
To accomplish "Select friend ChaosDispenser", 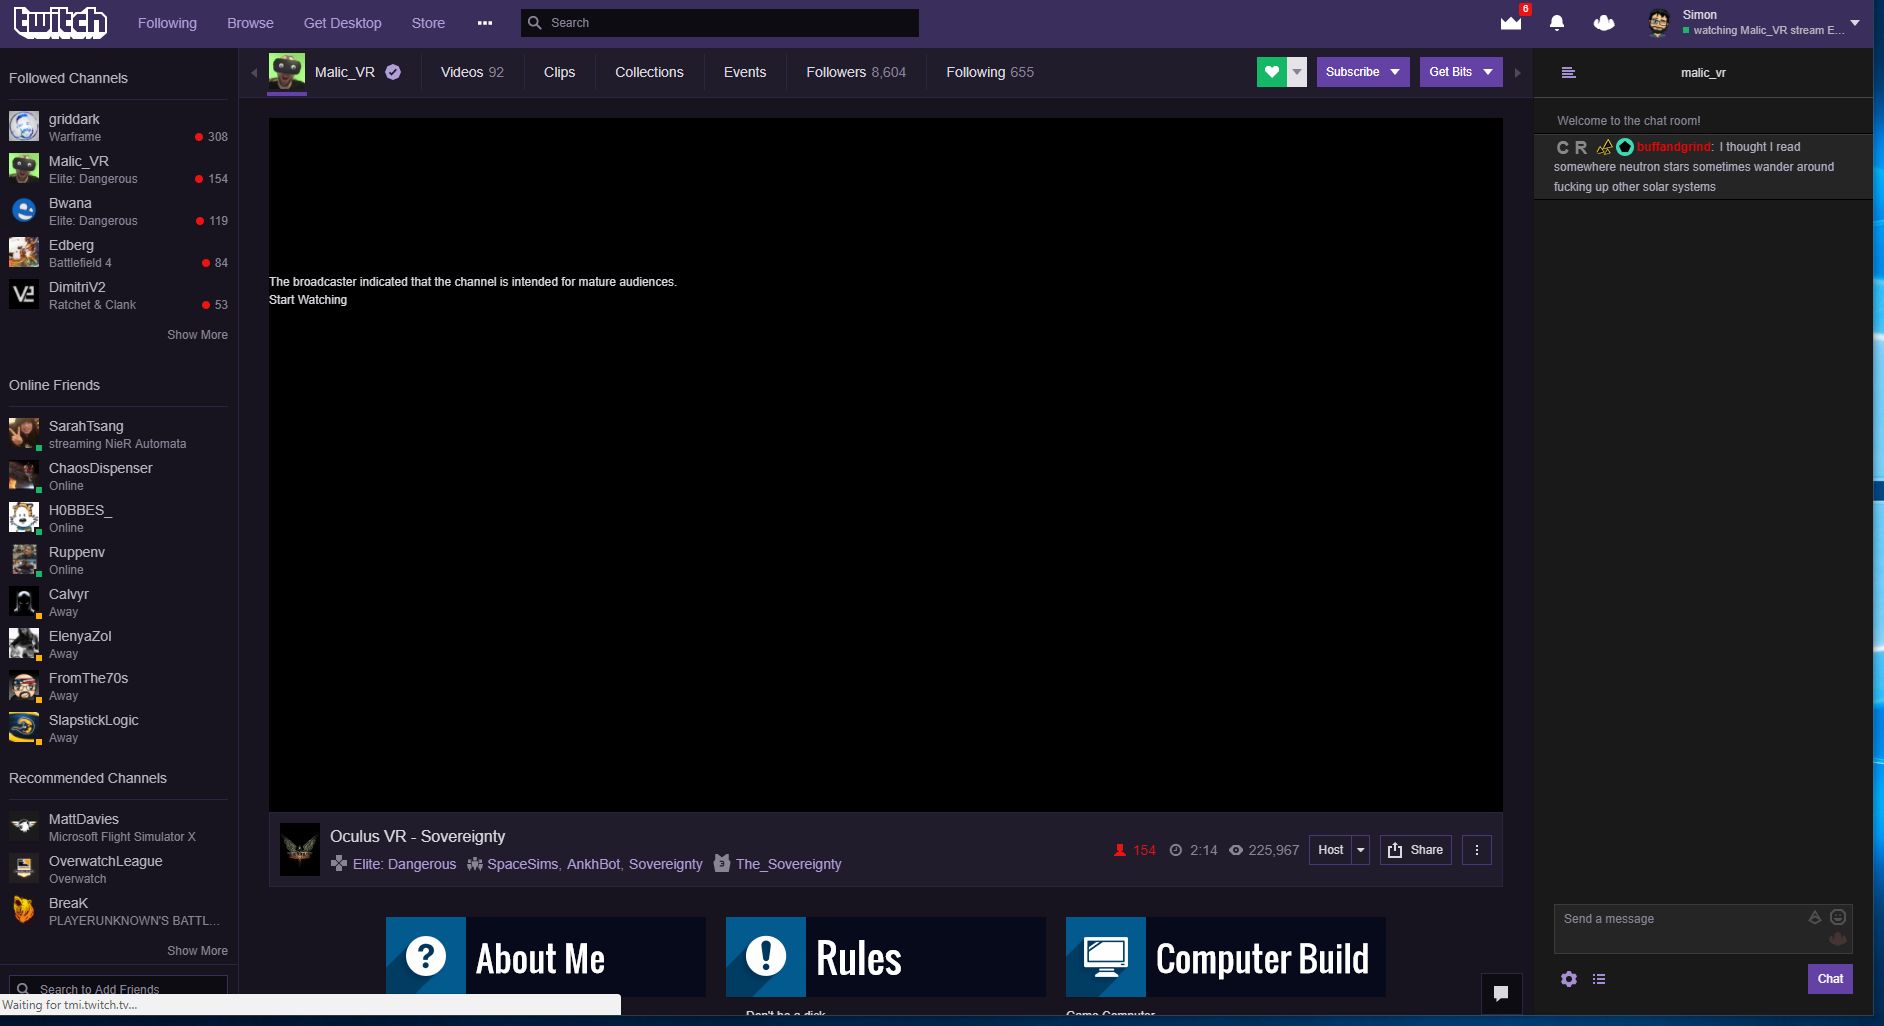I will pyautogui.click(x=118, y=476).
